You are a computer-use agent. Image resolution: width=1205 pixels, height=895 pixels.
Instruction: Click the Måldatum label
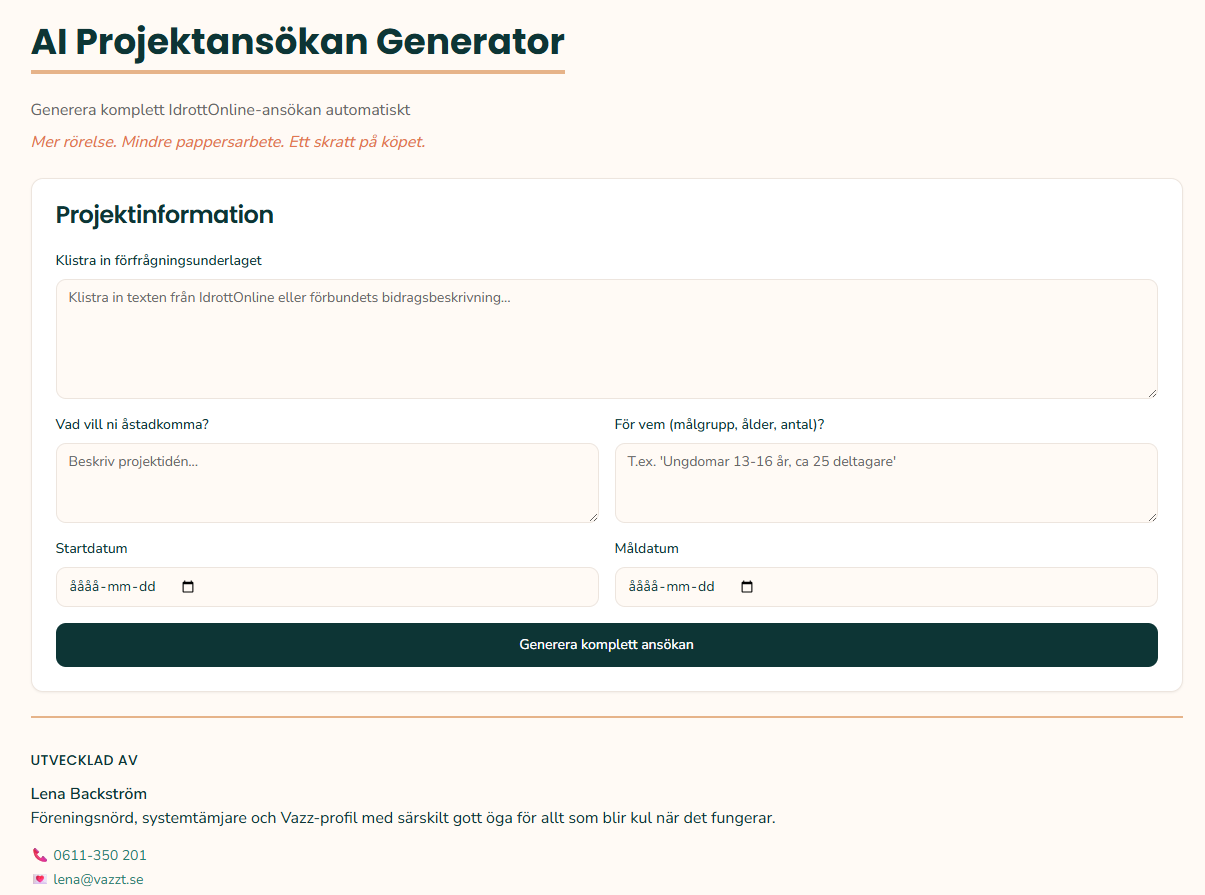[x=647, y=548]
